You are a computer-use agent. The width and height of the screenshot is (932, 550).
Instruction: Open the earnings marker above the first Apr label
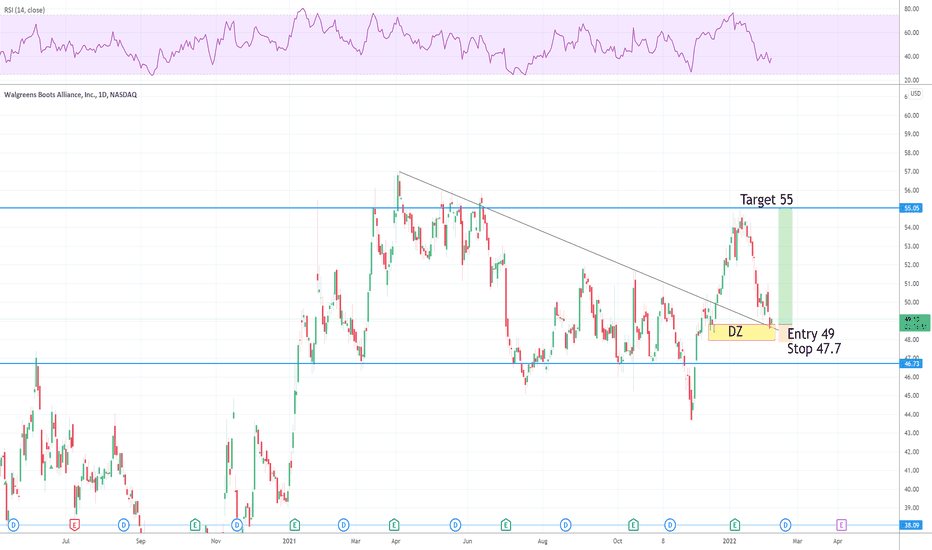point(393,525)
